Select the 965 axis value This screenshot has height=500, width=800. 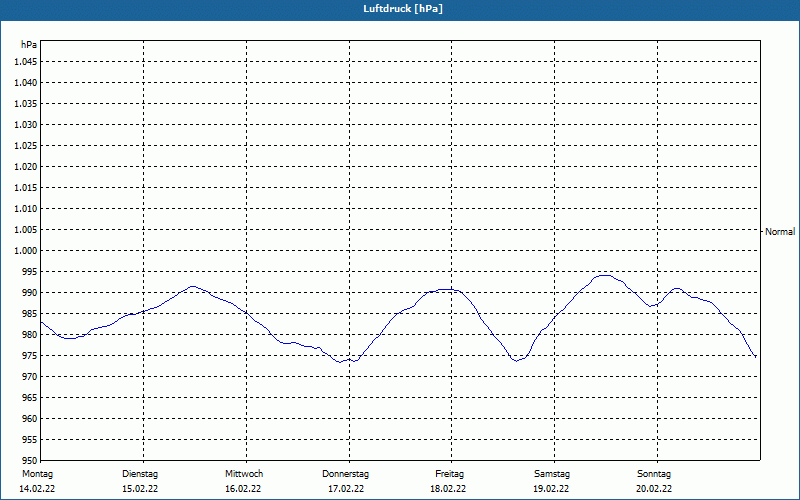[x=30, y=398]
